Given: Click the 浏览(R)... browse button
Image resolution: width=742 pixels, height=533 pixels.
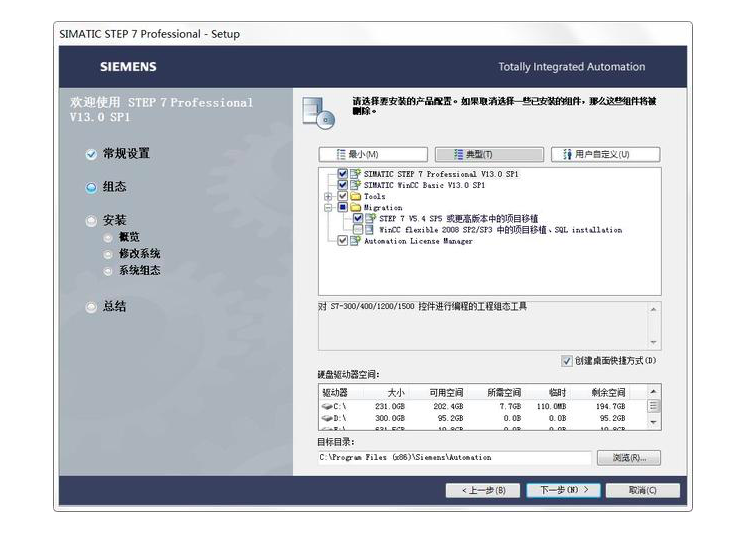Looking at the screenshot, I should [x=628, y=458].
